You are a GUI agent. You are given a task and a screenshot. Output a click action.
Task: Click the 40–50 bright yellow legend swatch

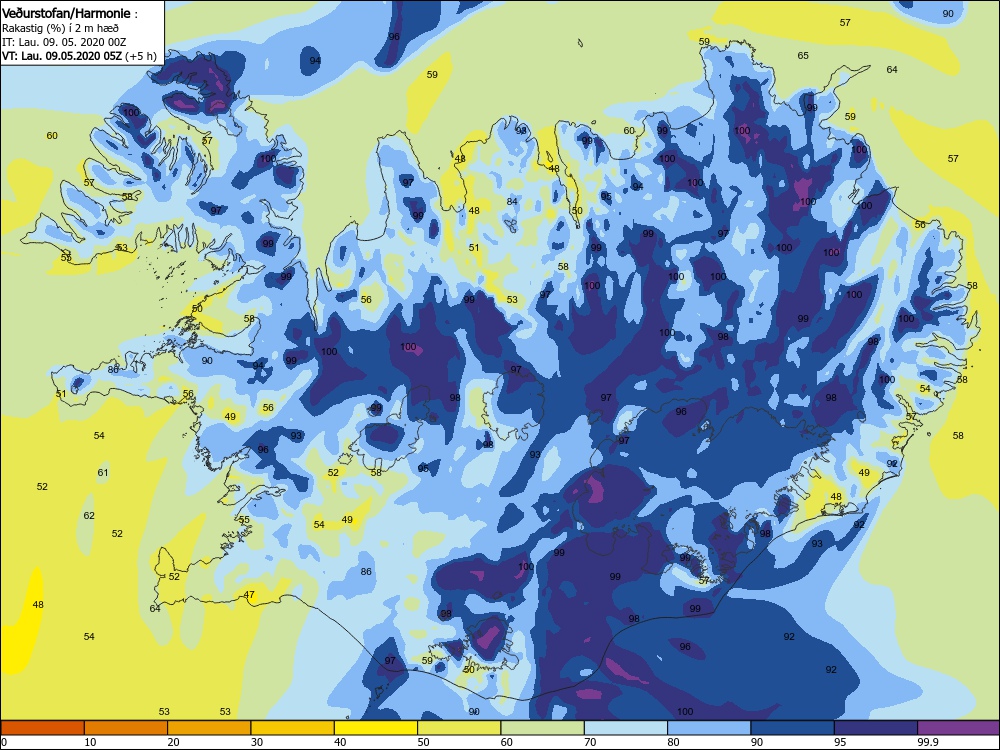tap(376, 728)
